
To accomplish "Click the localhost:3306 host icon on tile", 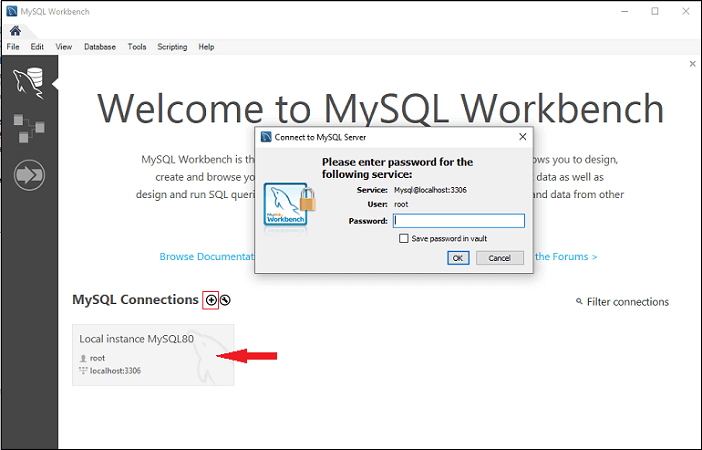I will coord(83,370).
